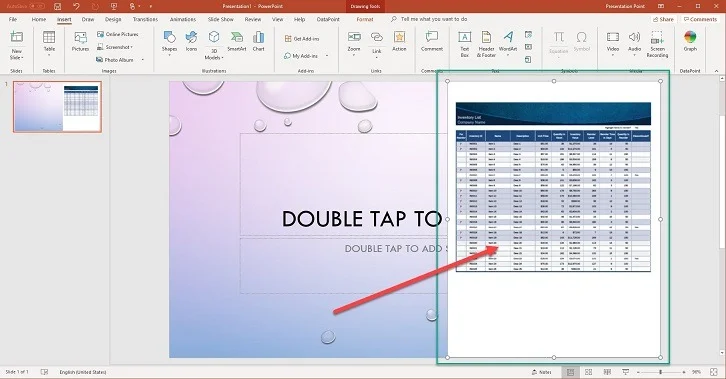This screenshot has width=726, height=379.
Task: Switch to the Home tab
Action: [x=39, y=19]
